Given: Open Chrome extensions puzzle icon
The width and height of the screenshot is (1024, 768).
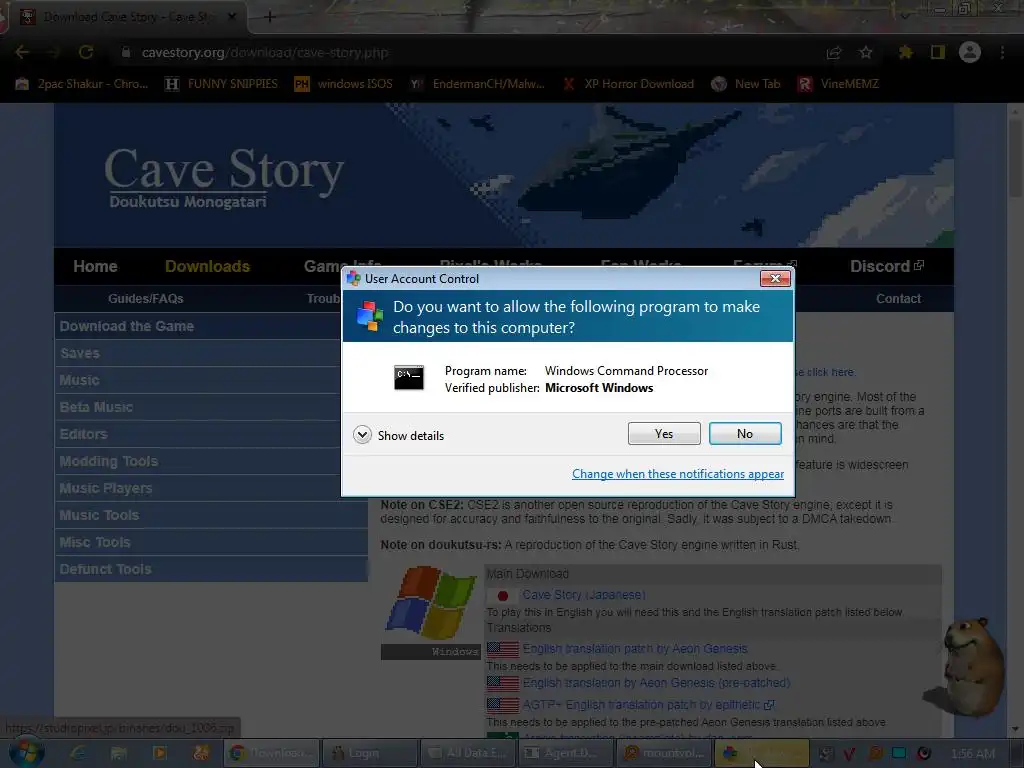Looking at the screenshot, I should click(905, 52).
